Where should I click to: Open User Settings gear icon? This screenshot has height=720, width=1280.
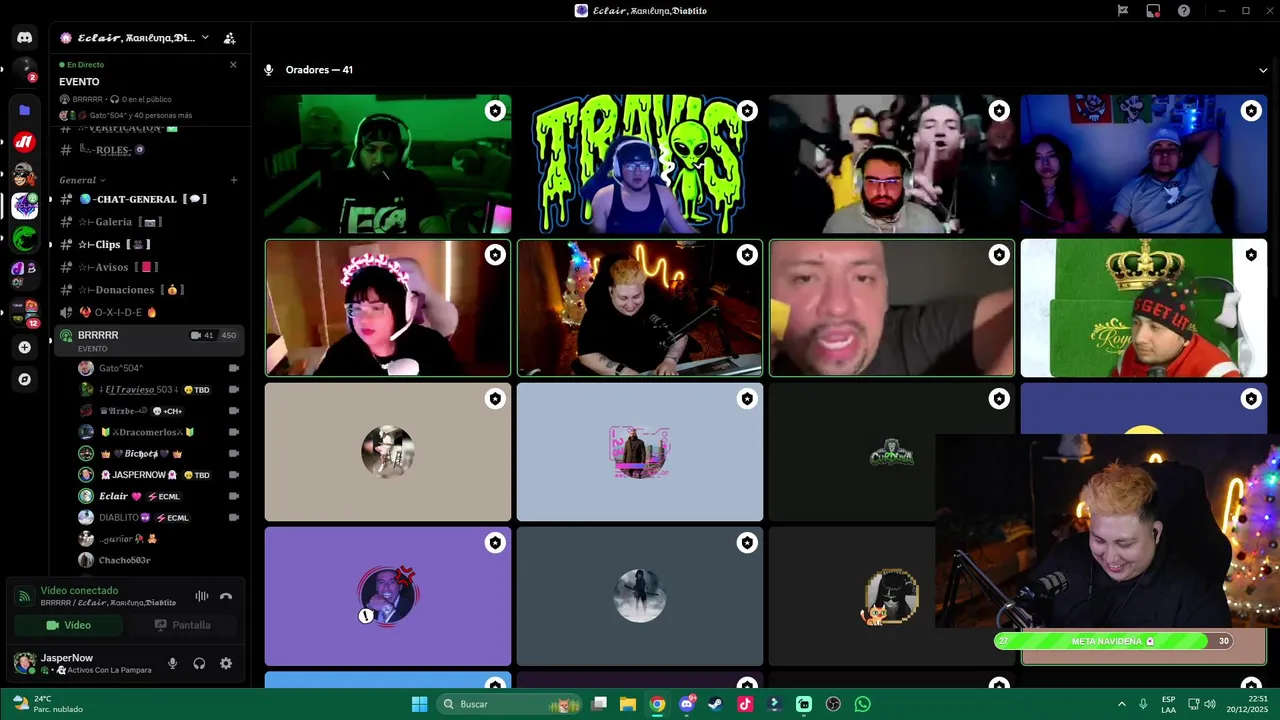[226, 663]
